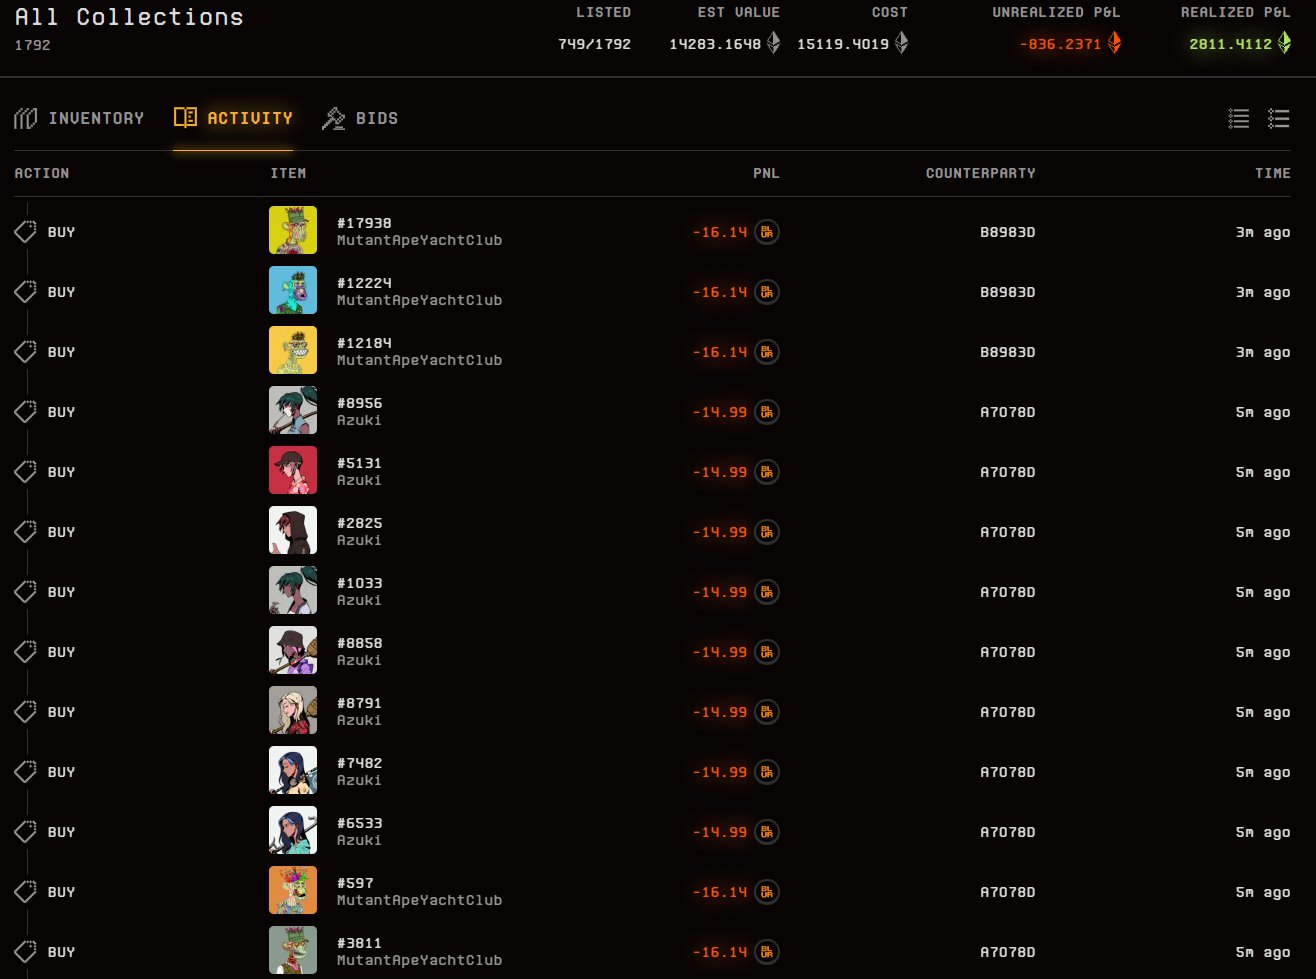Switch to detailed list view icon
This screenshot has width=1316, height=979.
[1279, 119]
